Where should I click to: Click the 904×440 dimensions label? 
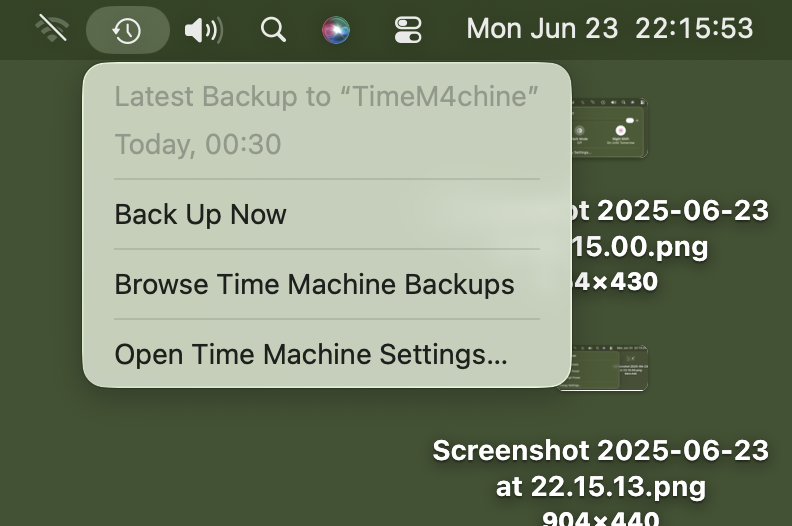click(600, 517)
